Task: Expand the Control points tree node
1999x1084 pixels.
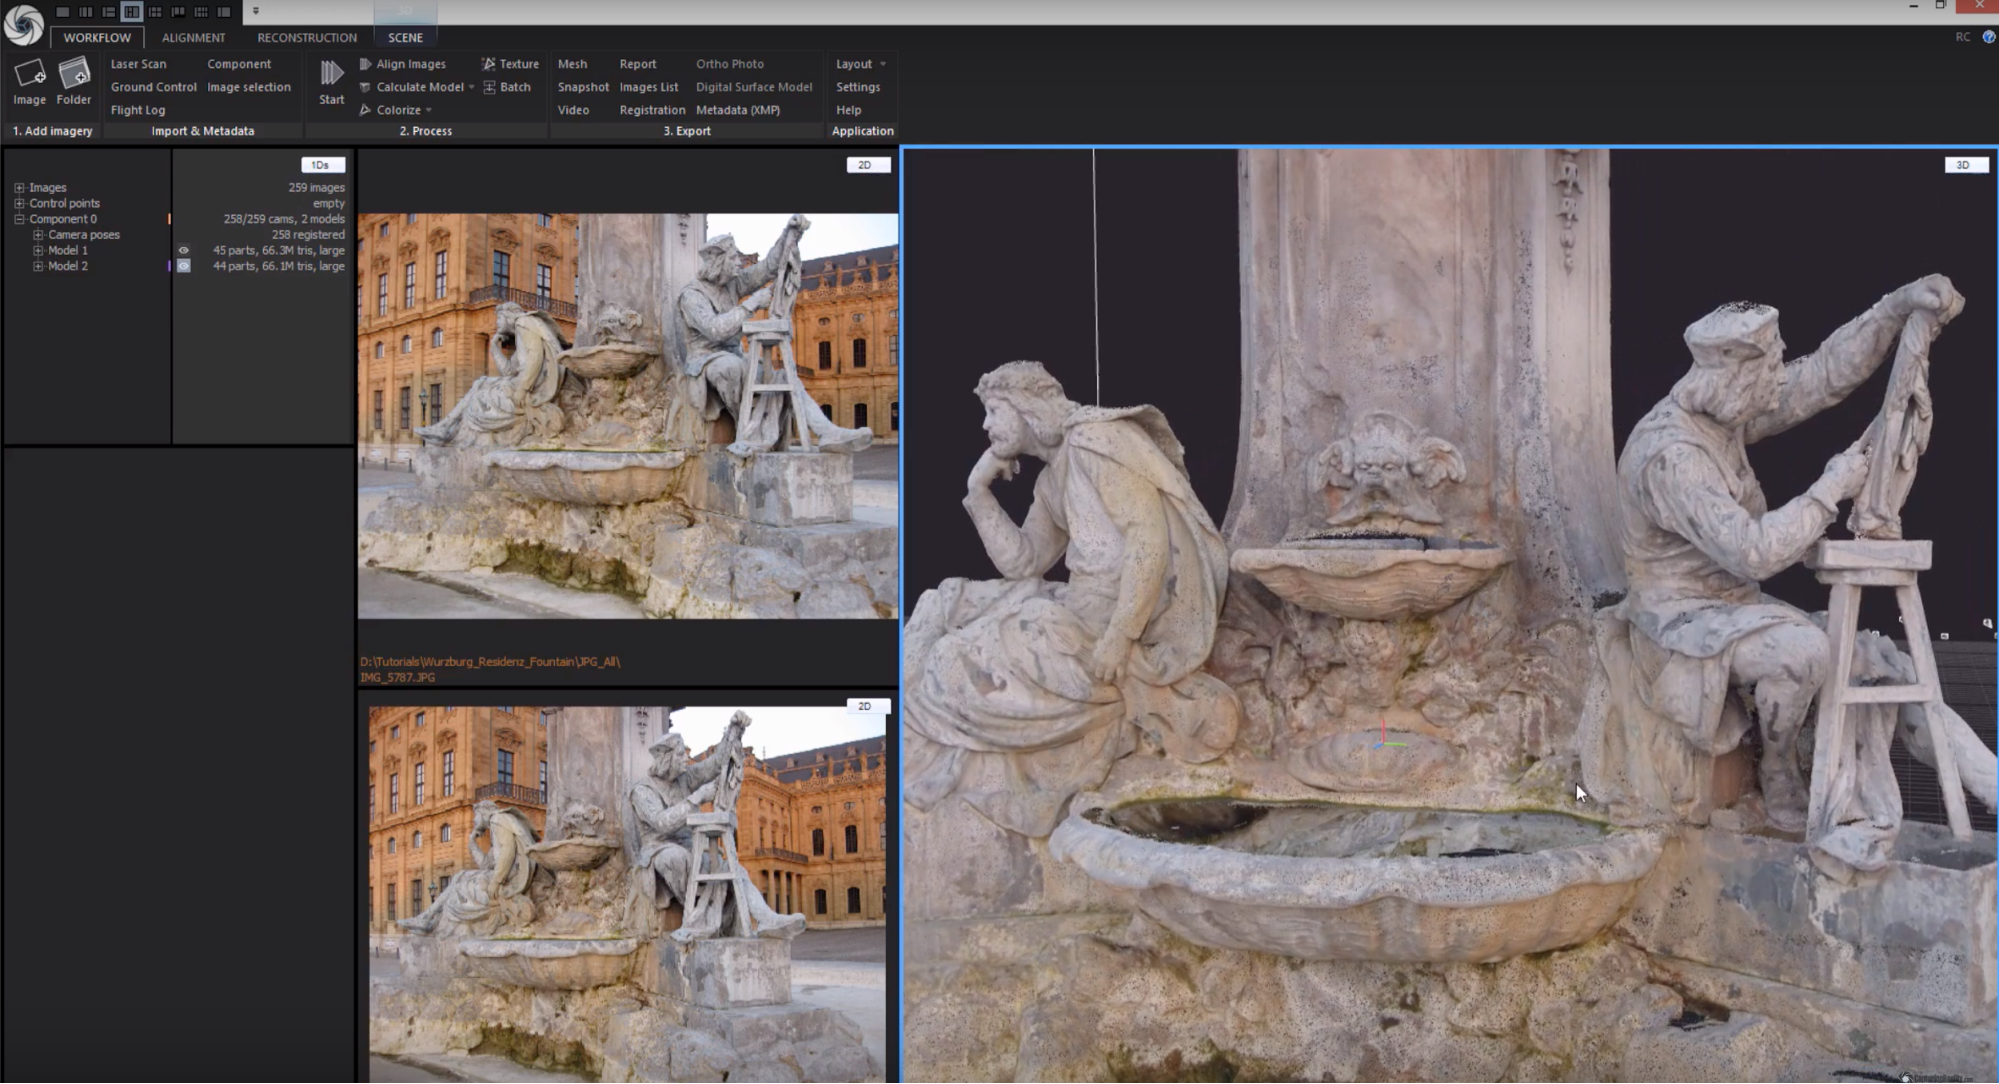Action: 19,204
